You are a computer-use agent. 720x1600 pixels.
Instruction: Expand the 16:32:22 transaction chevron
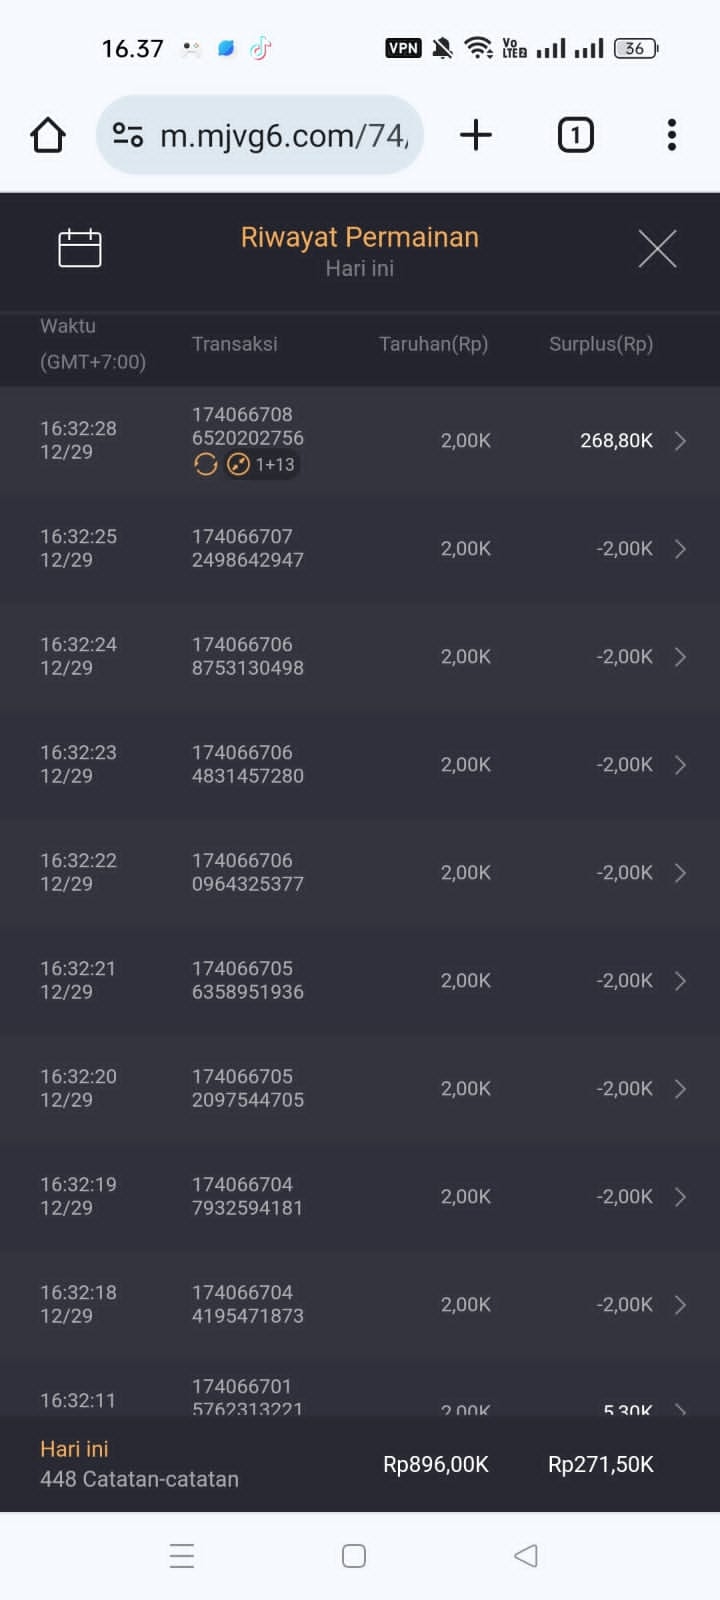pos(680,873)
